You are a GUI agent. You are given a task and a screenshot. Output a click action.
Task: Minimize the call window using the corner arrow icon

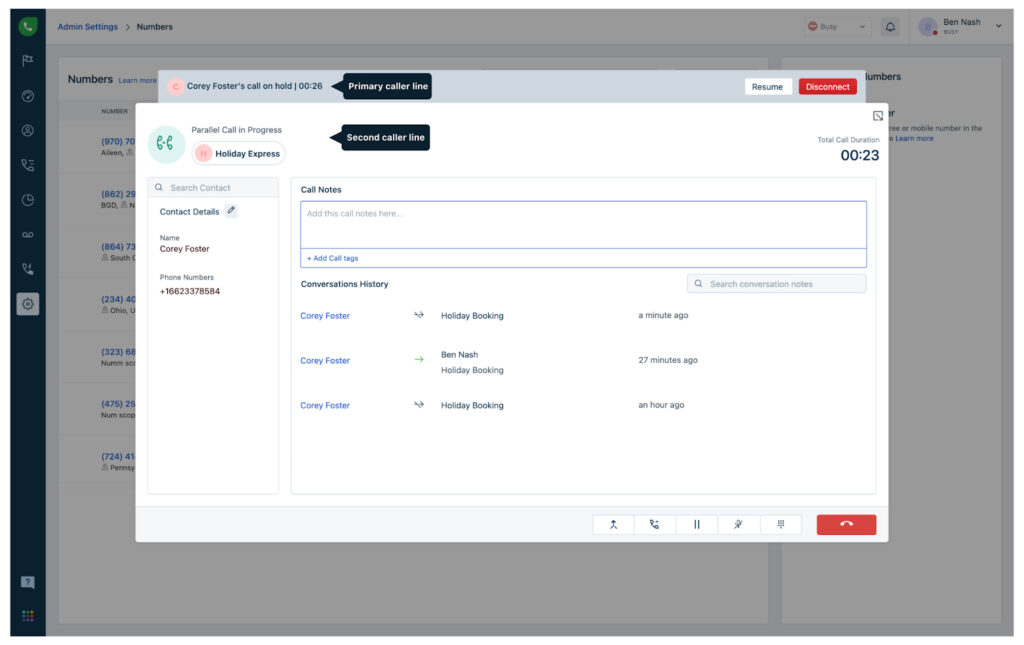877,116
